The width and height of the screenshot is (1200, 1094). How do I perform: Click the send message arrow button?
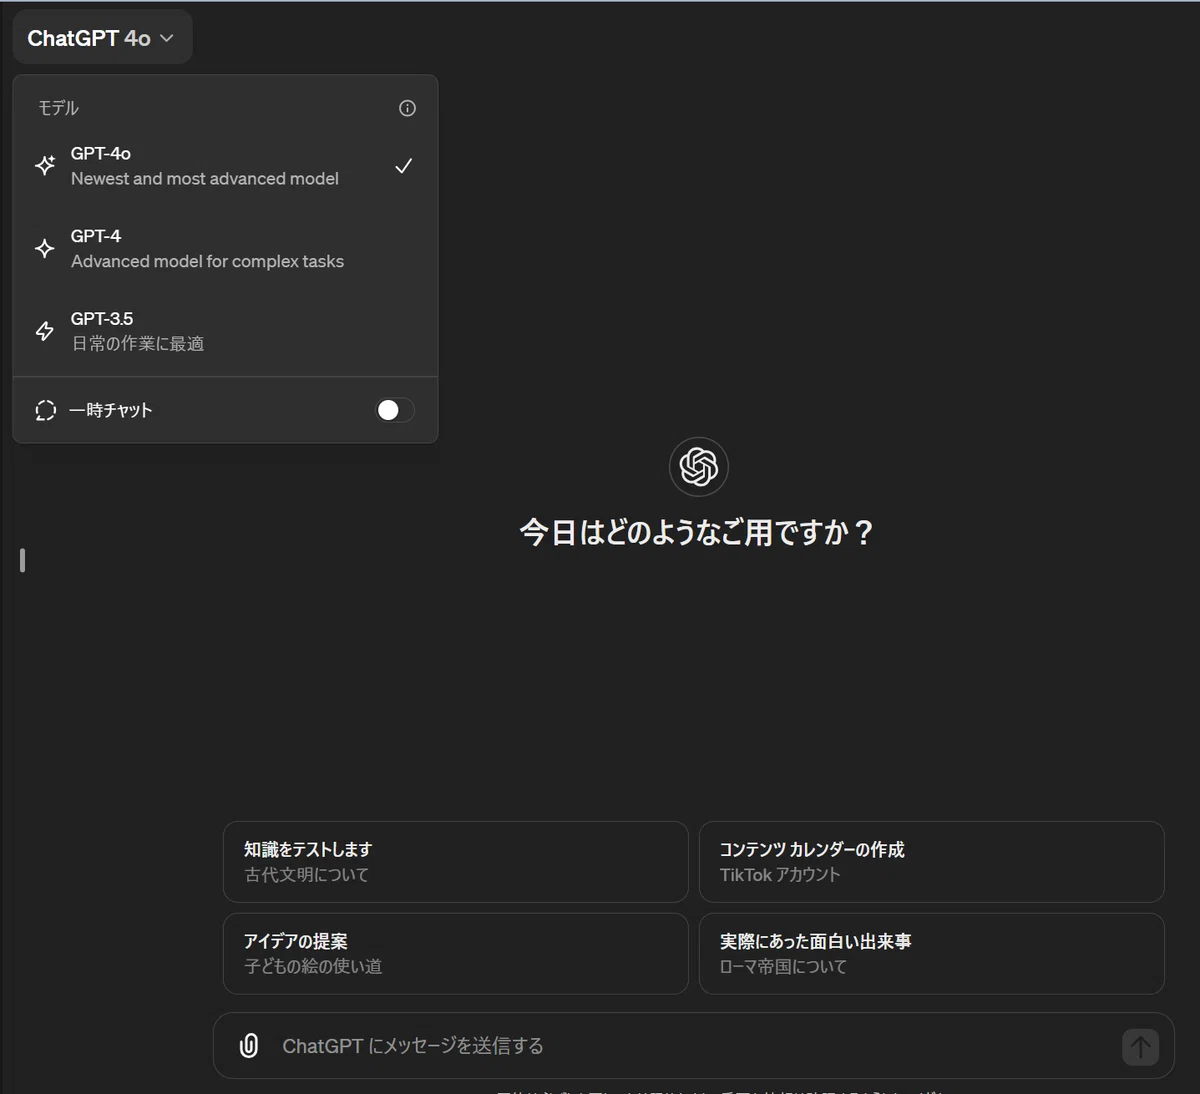click(1140, 1047)
